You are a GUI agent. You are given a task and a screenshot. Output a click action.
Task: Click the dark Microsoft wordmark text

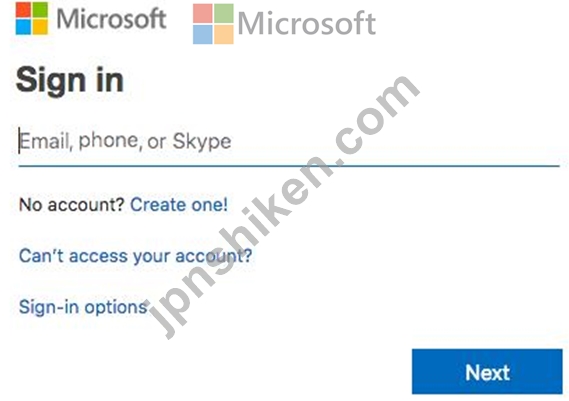click(111, 18)
